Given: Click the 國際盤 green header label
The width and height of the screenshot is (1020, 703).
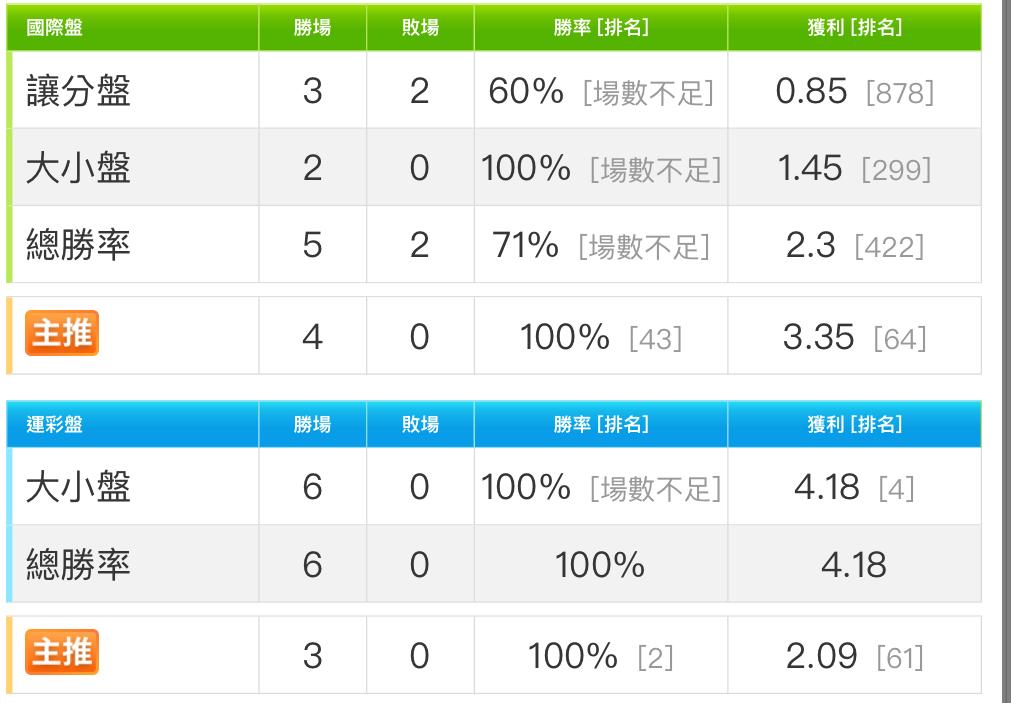Looking at the screenshot, I should (x=54, y=28).
